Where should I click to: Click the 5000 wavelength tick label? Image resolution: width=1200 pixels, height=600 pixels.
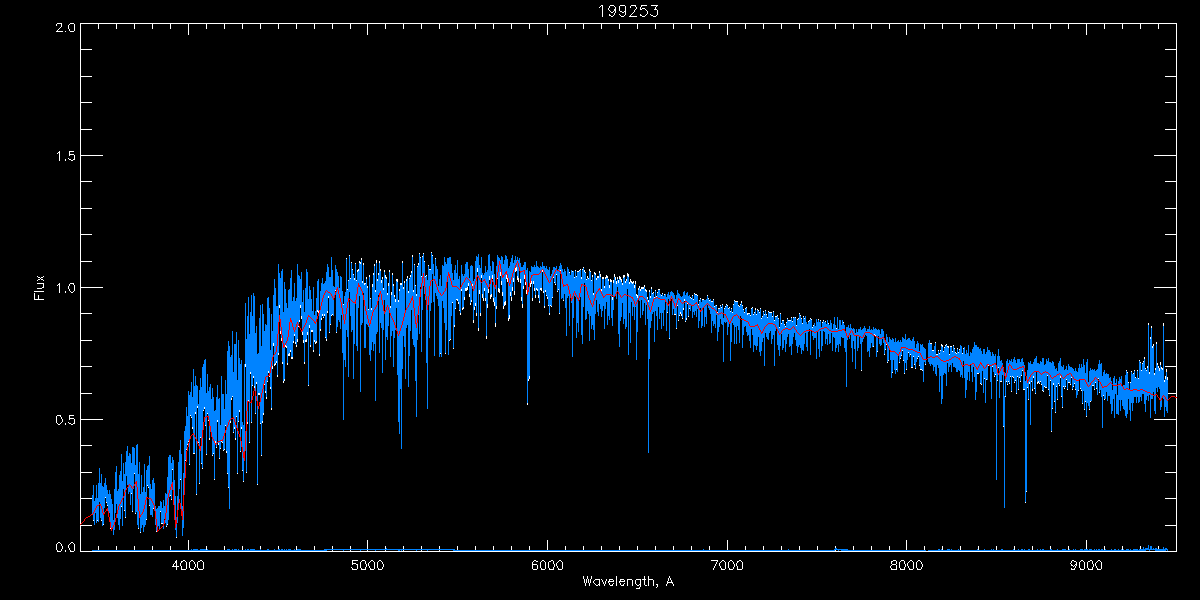coord(368,566)
